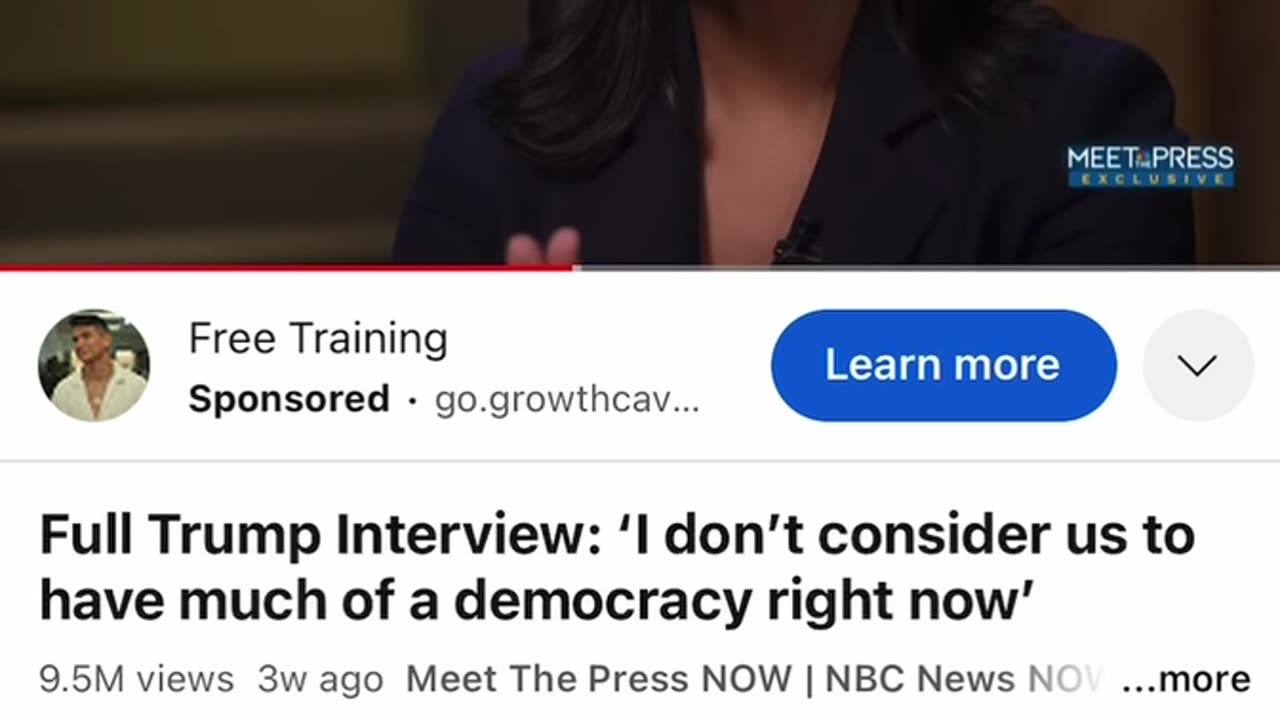Click the second title line about democracy
The height and width of the screenshot is (720, 1280).
coord(536,600)
